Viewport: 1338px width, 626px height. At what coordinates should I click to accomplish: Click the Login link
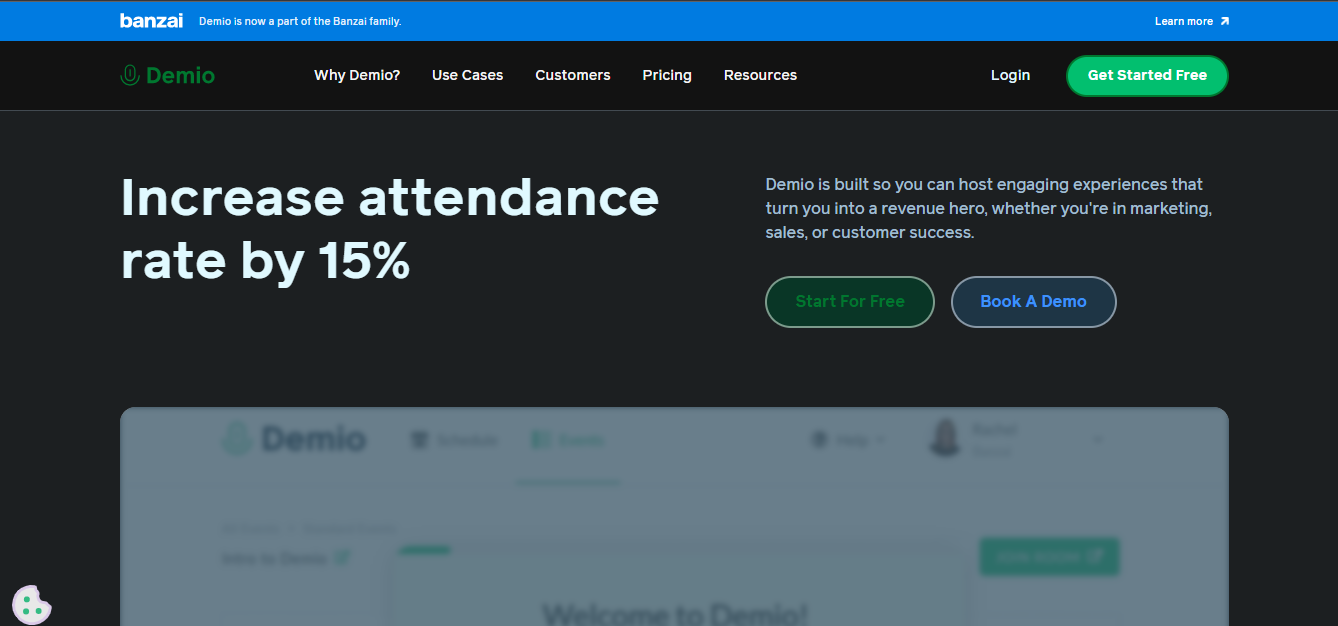pyautogui.click(x=1010, y=75)
